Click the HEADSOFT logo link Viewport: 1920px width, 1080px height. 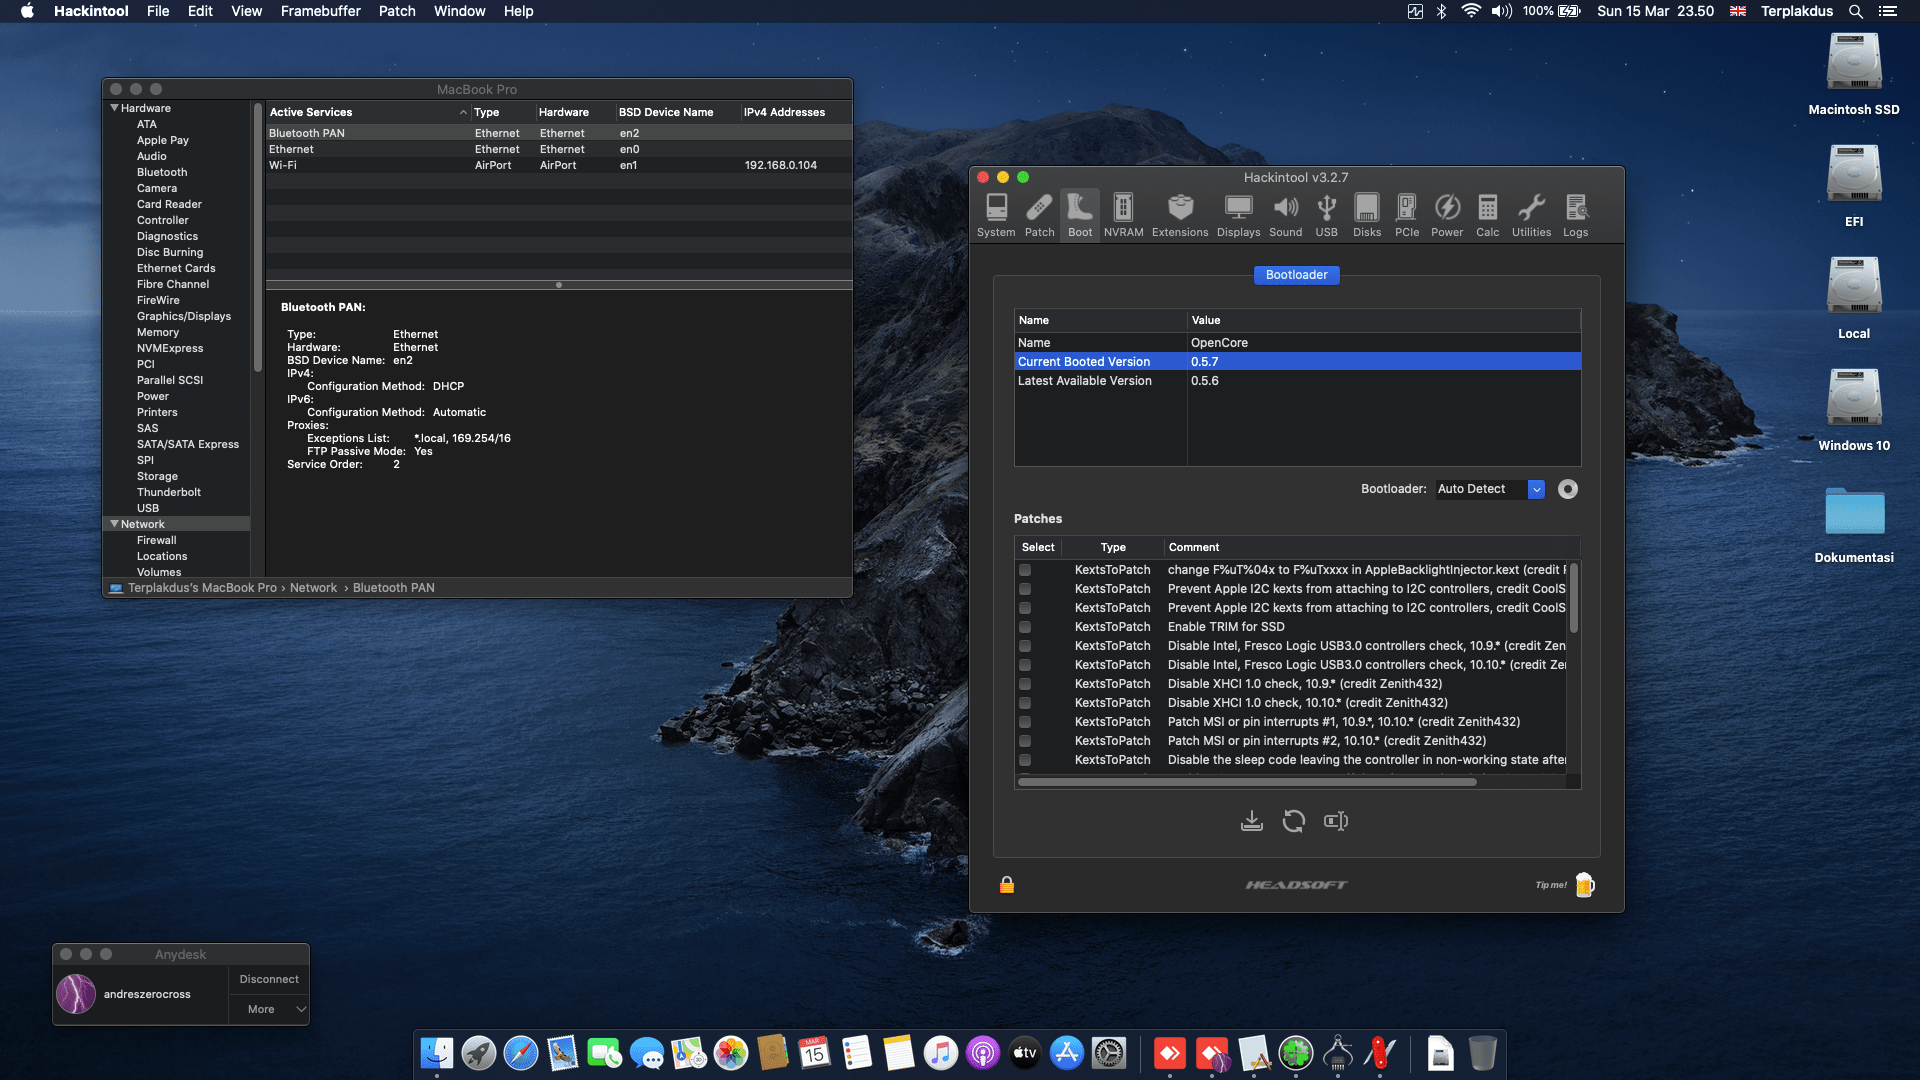[1296, 885]
